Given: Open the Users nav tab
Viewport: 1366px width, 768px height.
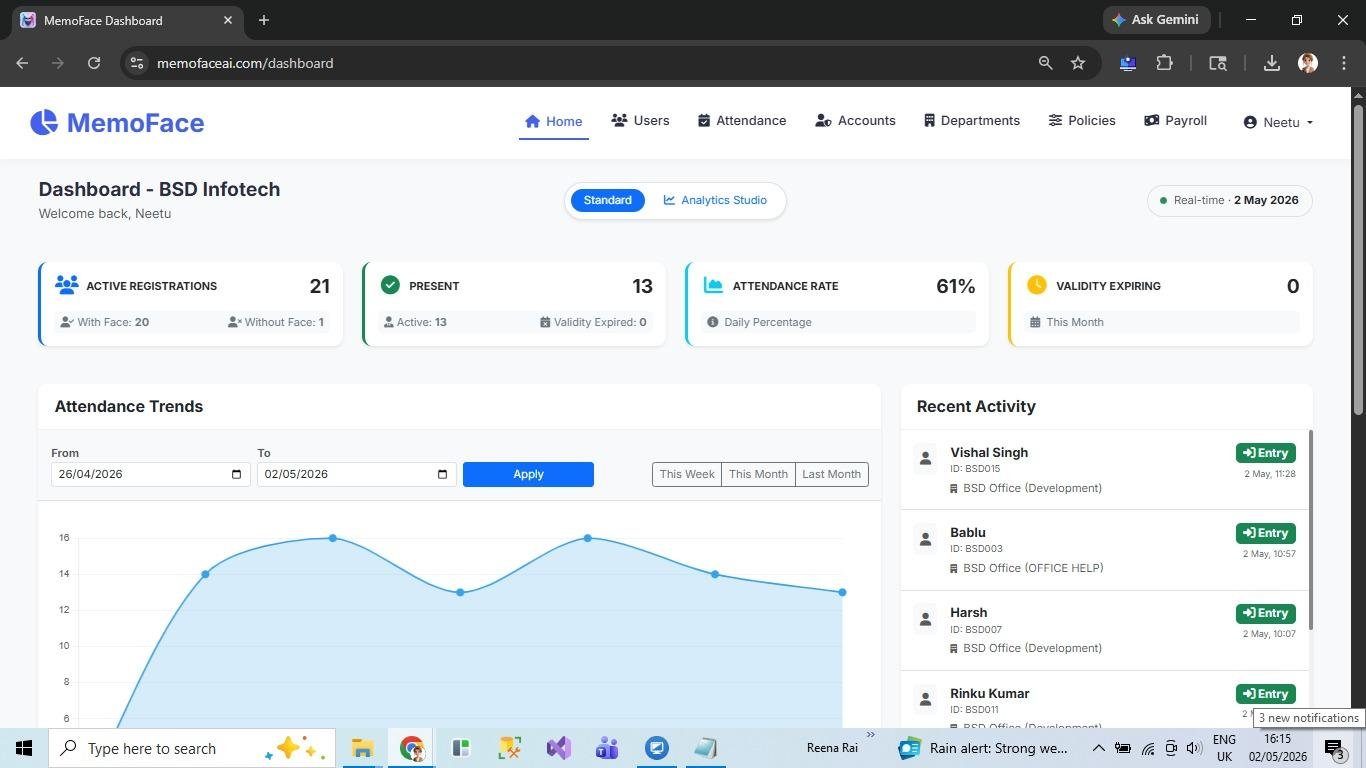Looking at the screenshot, I should 640,121.
